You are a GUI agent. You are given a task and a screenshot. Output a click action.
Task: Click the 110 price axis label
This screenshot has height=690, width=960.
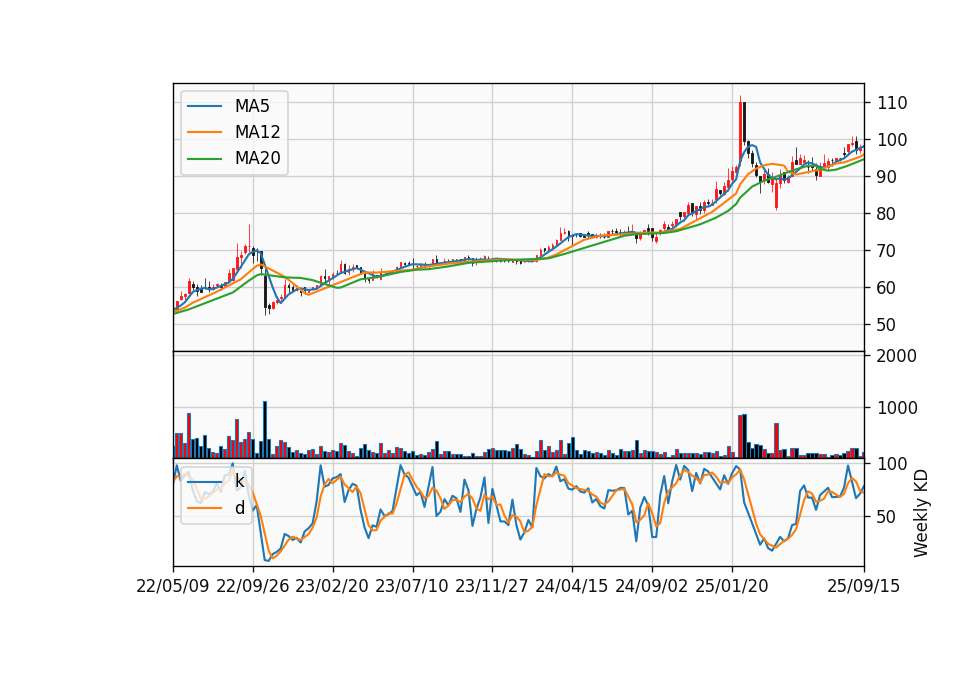(x=892, y=103)
